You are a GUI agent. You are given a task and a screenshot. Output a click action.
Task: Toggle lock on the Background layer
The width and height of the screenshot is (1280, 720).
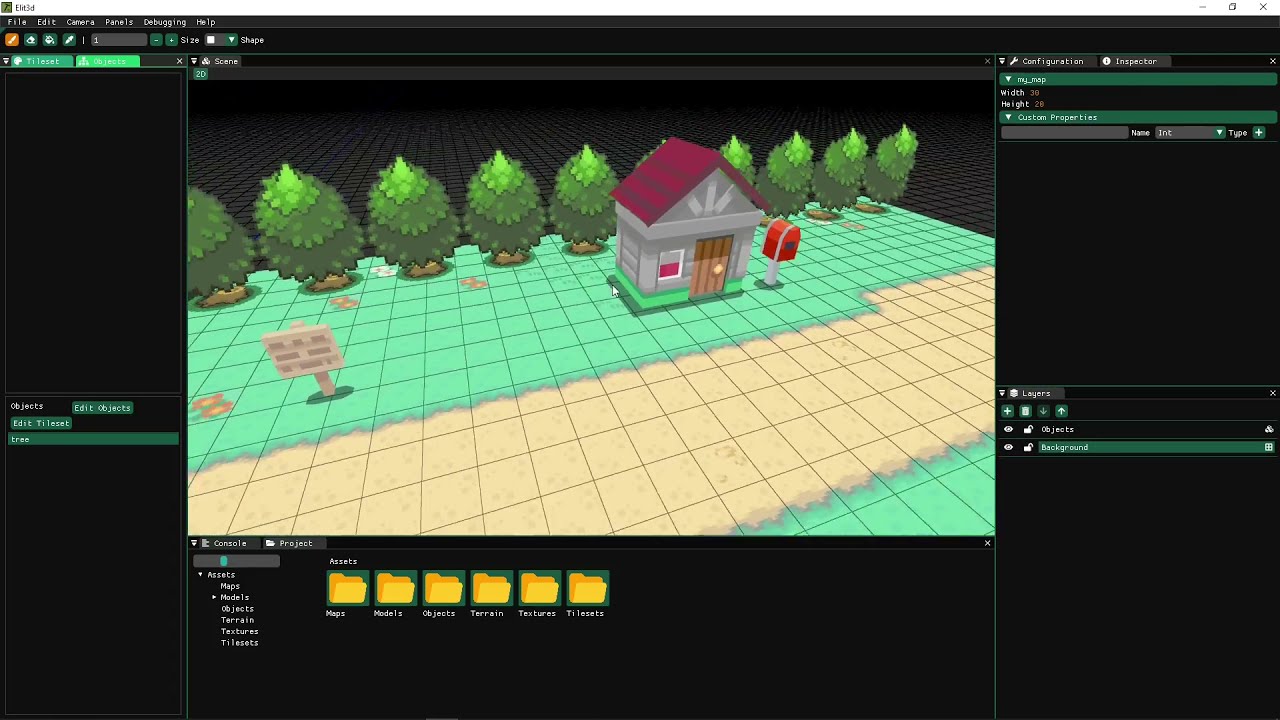pyautogui.click(x=1028, y=448)
